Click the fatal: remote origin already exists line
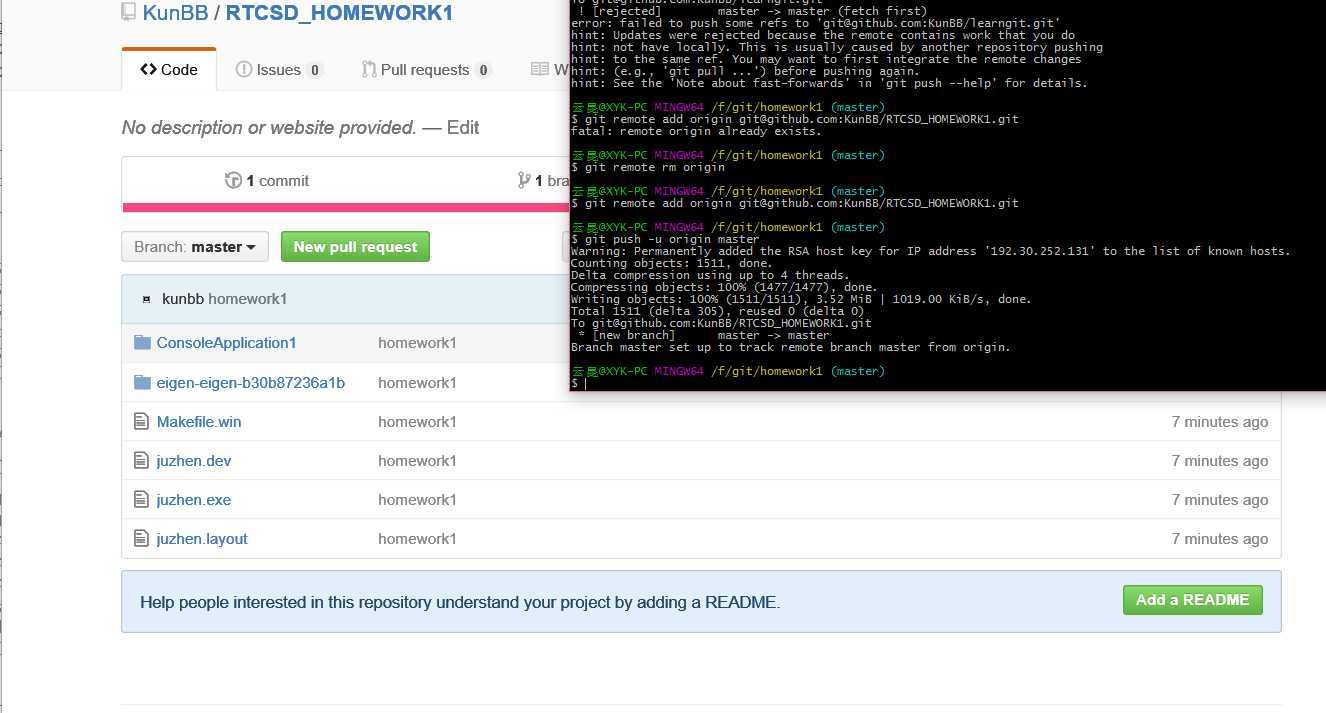The width and height of the screenshot is (1326, 713). coord(696,131)
